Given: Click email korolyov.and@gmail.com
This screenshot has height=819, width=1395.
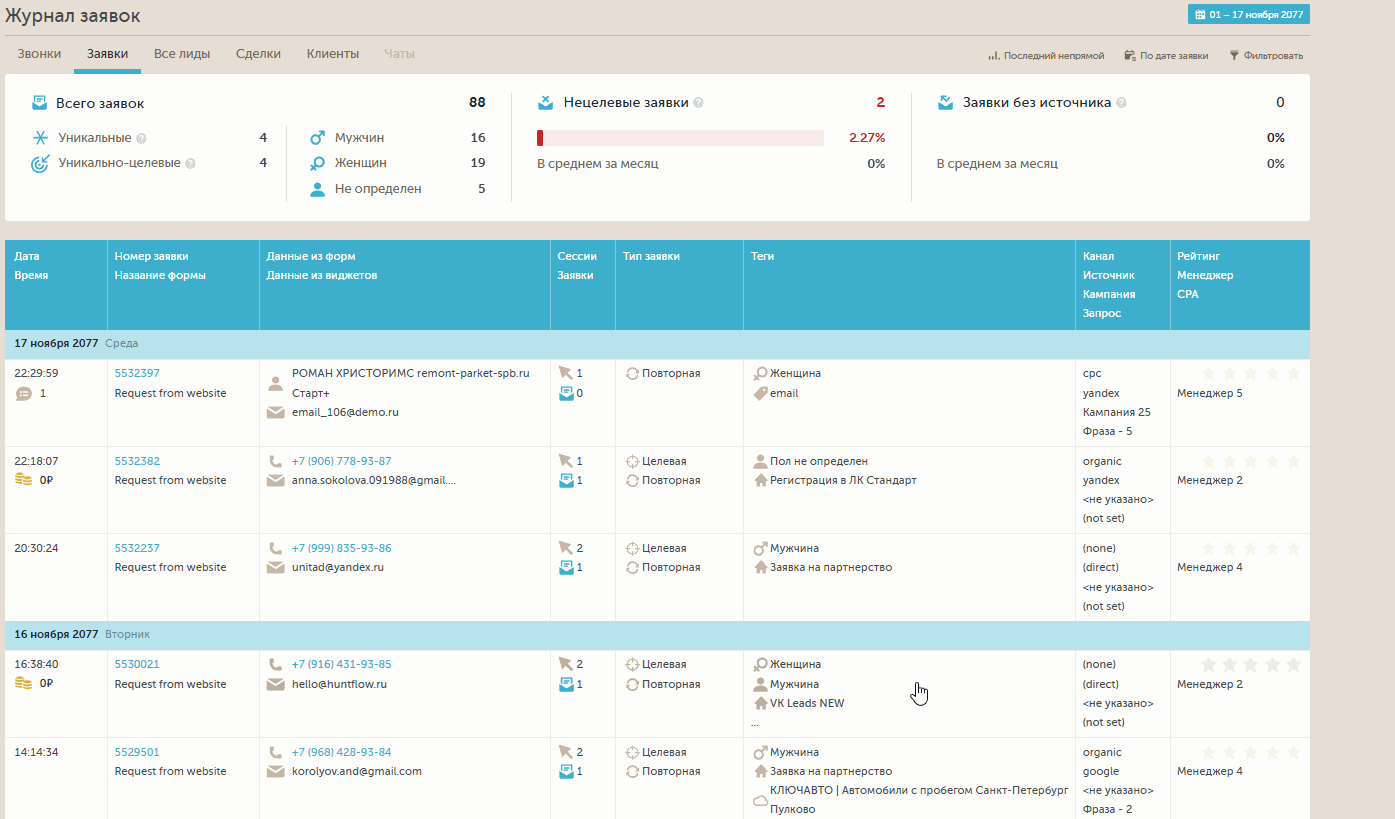Looking at the screenshot, I should click(356, 771).
